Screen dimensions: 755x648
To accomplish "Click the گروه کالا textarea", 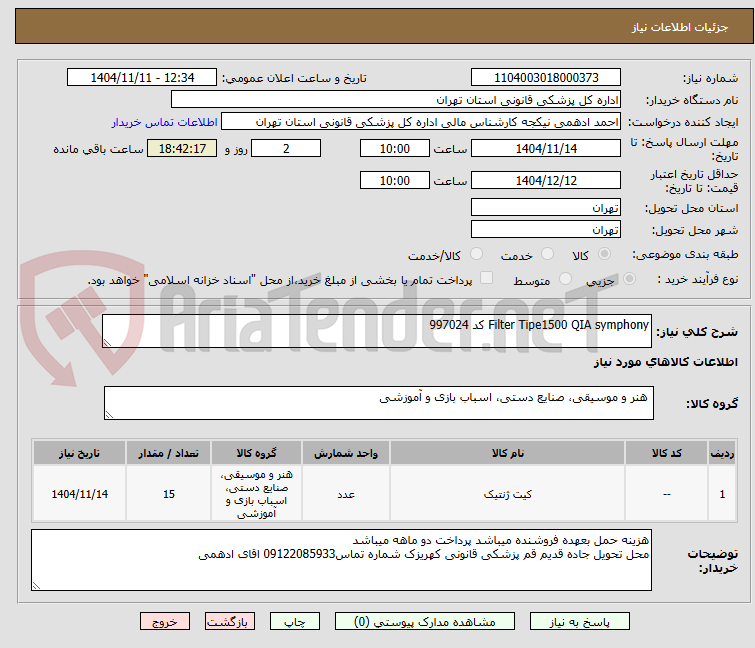I will pyautogui.click(x=378, y=403).
